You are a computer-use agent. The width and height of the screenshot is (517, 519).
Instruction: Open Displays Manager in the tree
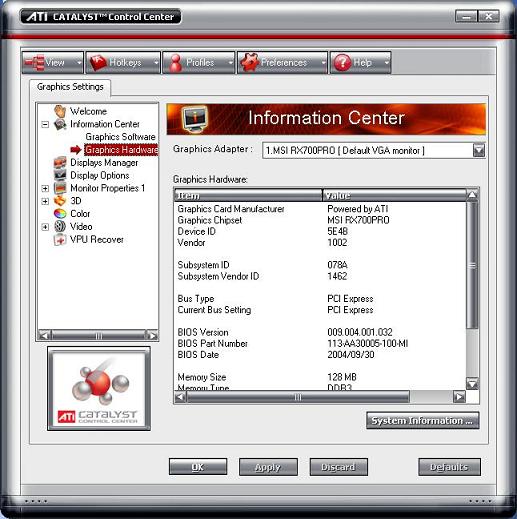(x=104, y=163)
